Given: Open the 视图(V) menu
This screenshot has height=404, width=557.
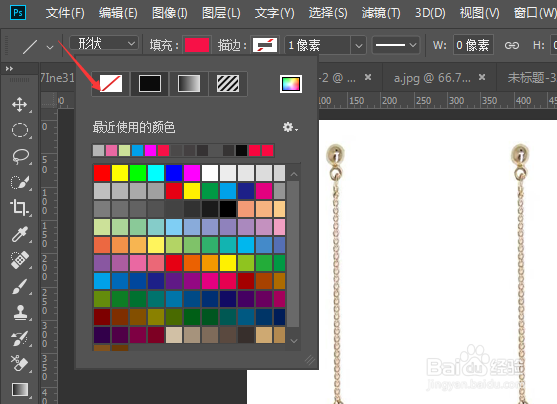Looking at the screenshot, I should (x=480, y=13).
